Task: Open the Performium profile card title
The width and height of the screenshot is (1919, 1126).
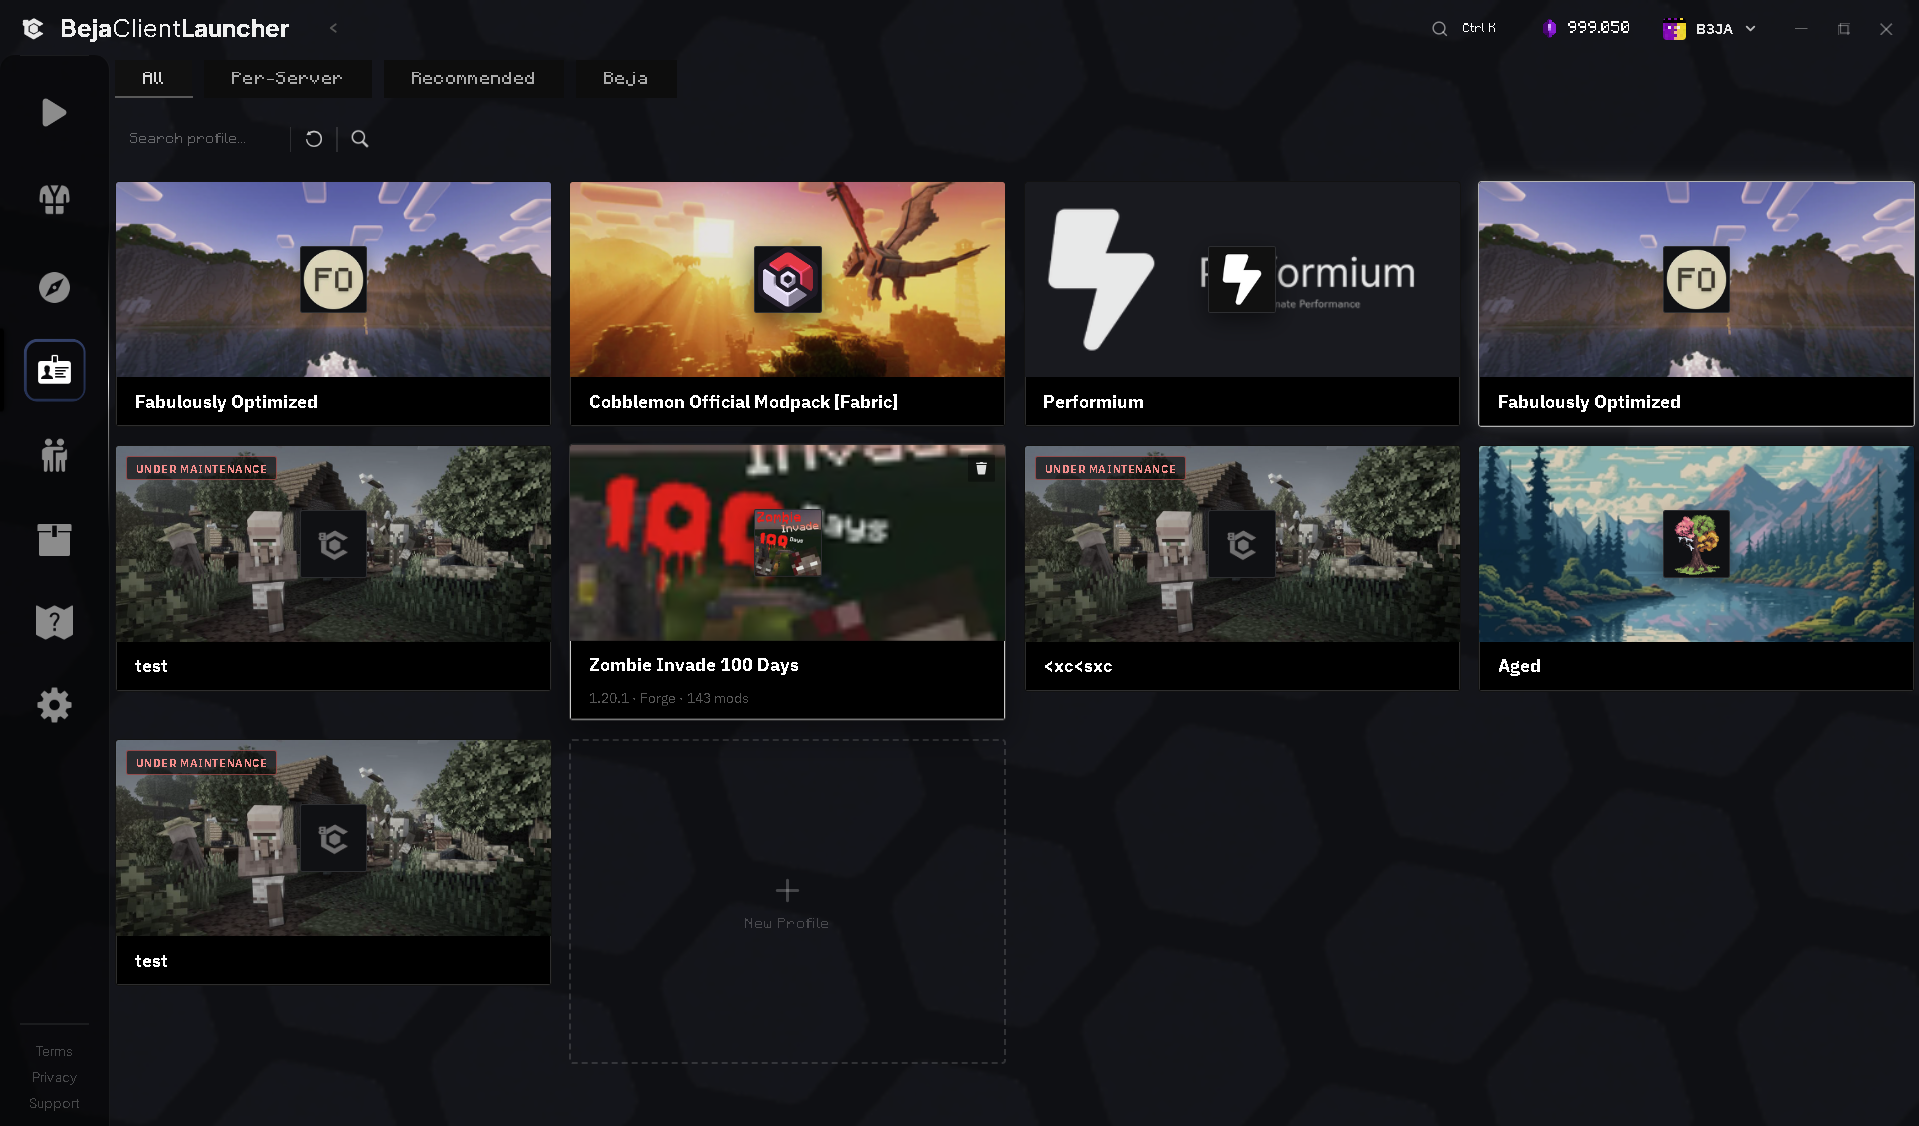Action: (1093, 402)
